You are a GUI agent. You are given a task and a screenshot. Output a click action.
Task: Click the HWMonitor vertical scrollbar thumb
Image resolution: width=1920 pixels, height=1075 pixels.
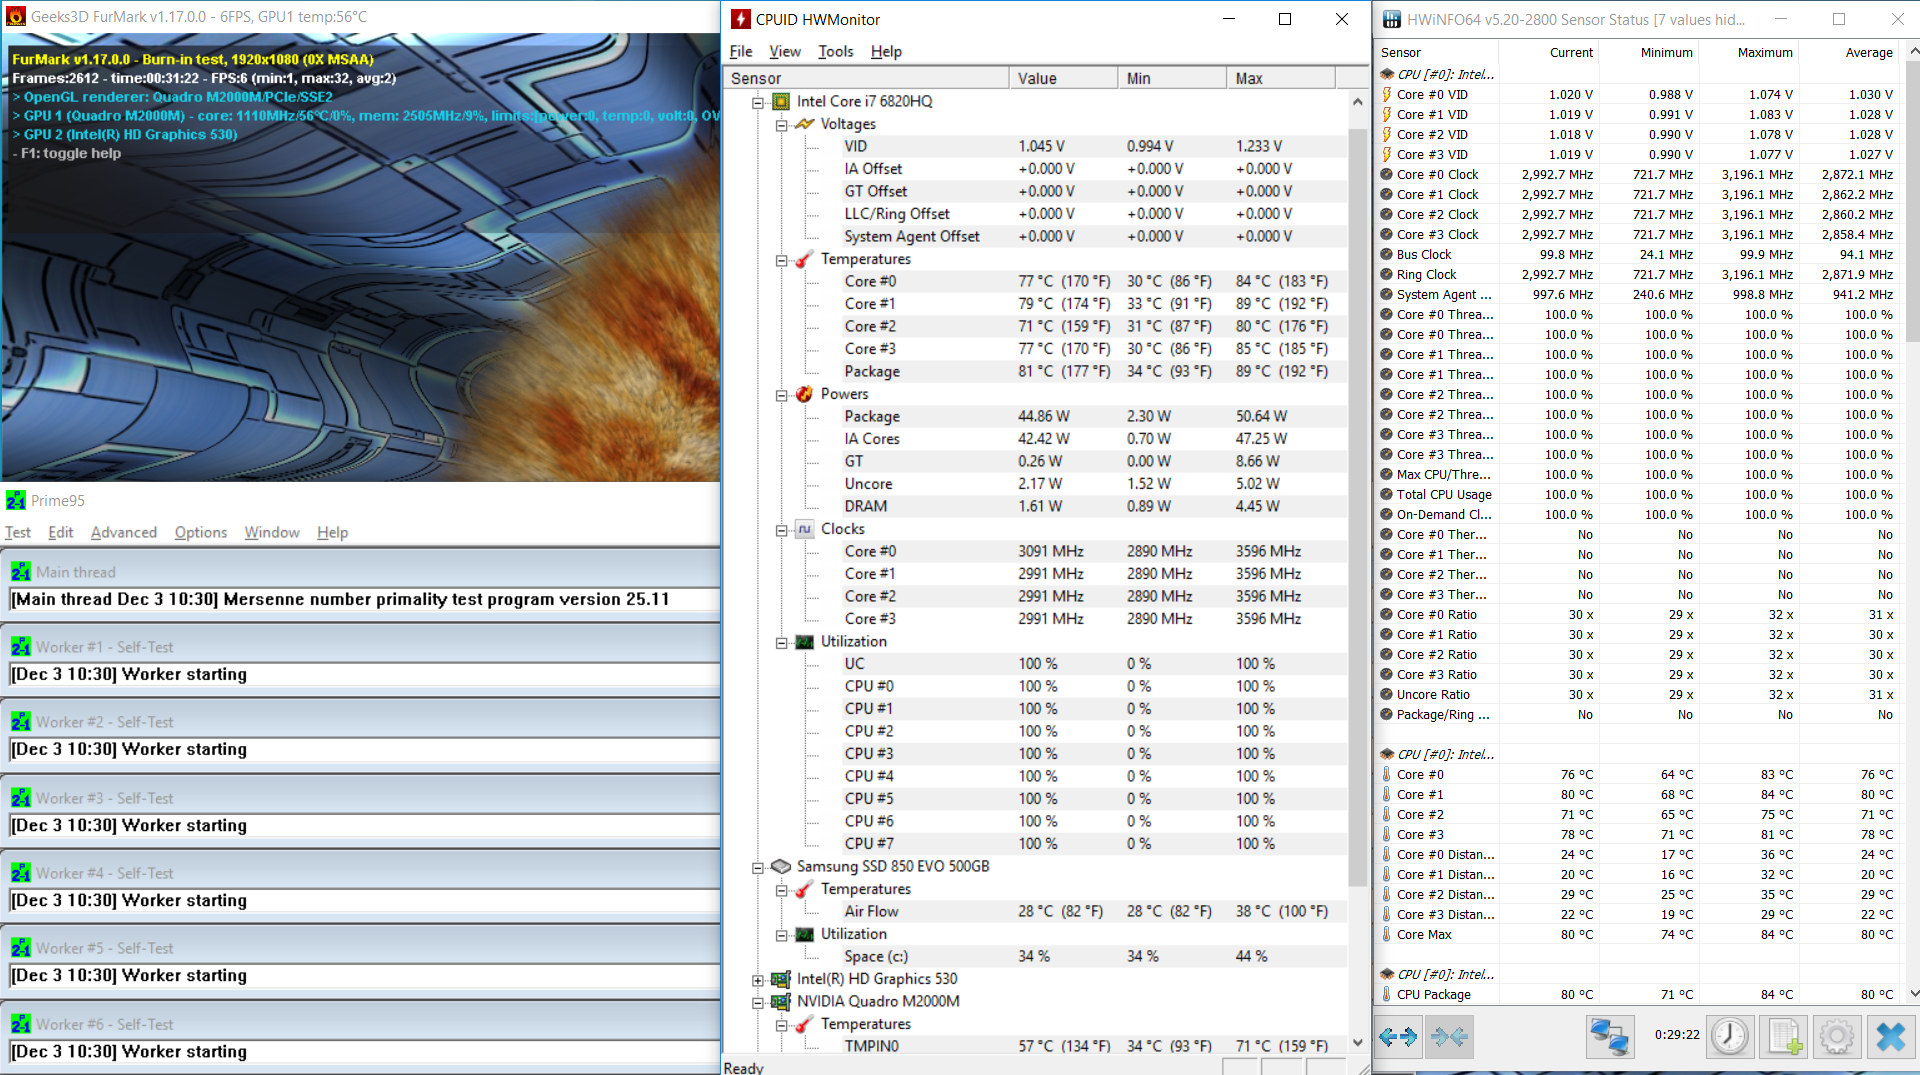click(1357, 505)
